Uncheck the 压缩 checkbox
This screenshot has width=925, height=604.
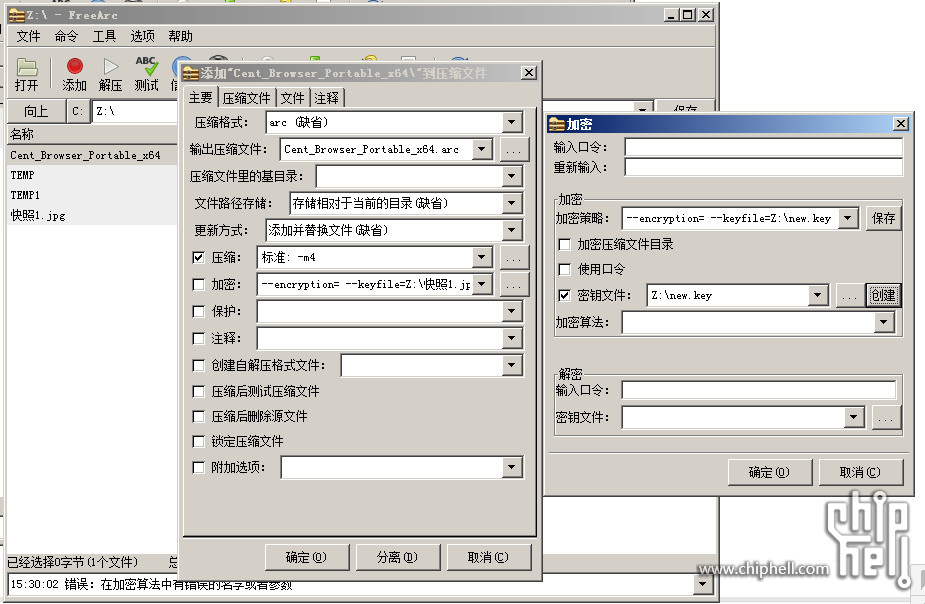(198, 257)
